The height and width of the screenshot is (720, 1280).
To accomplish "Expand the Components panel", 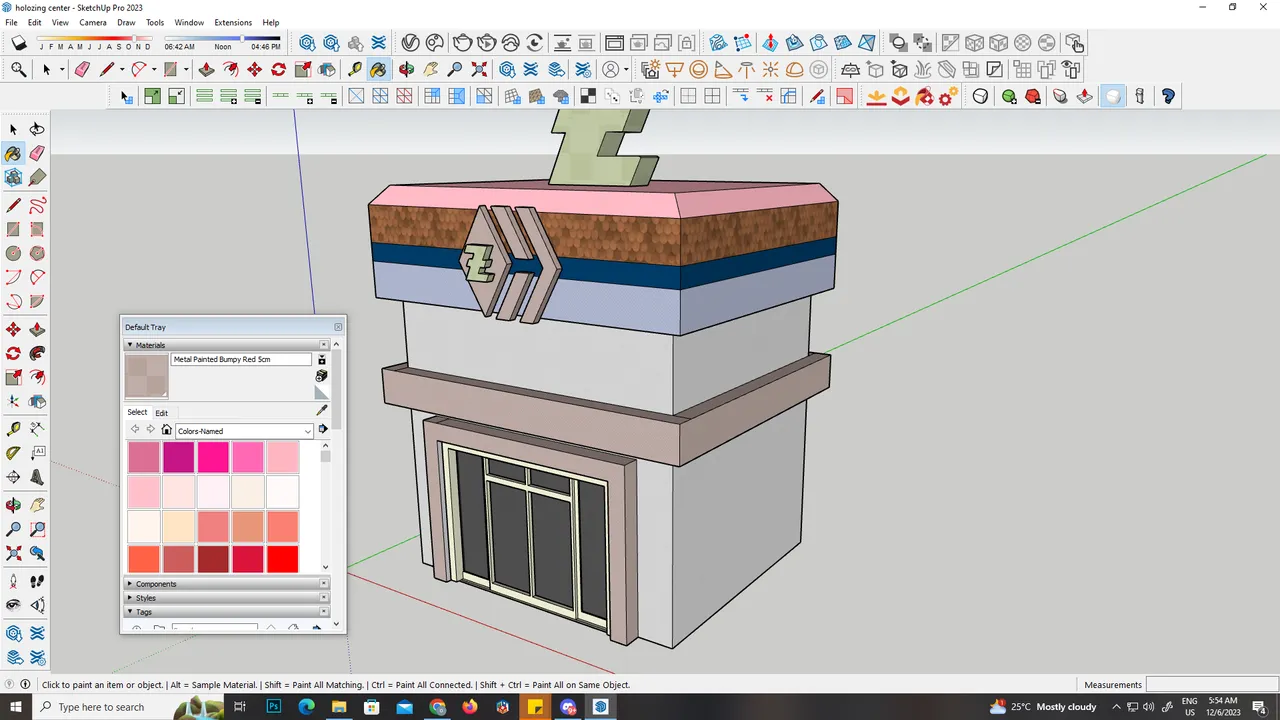I will (130, 584).
